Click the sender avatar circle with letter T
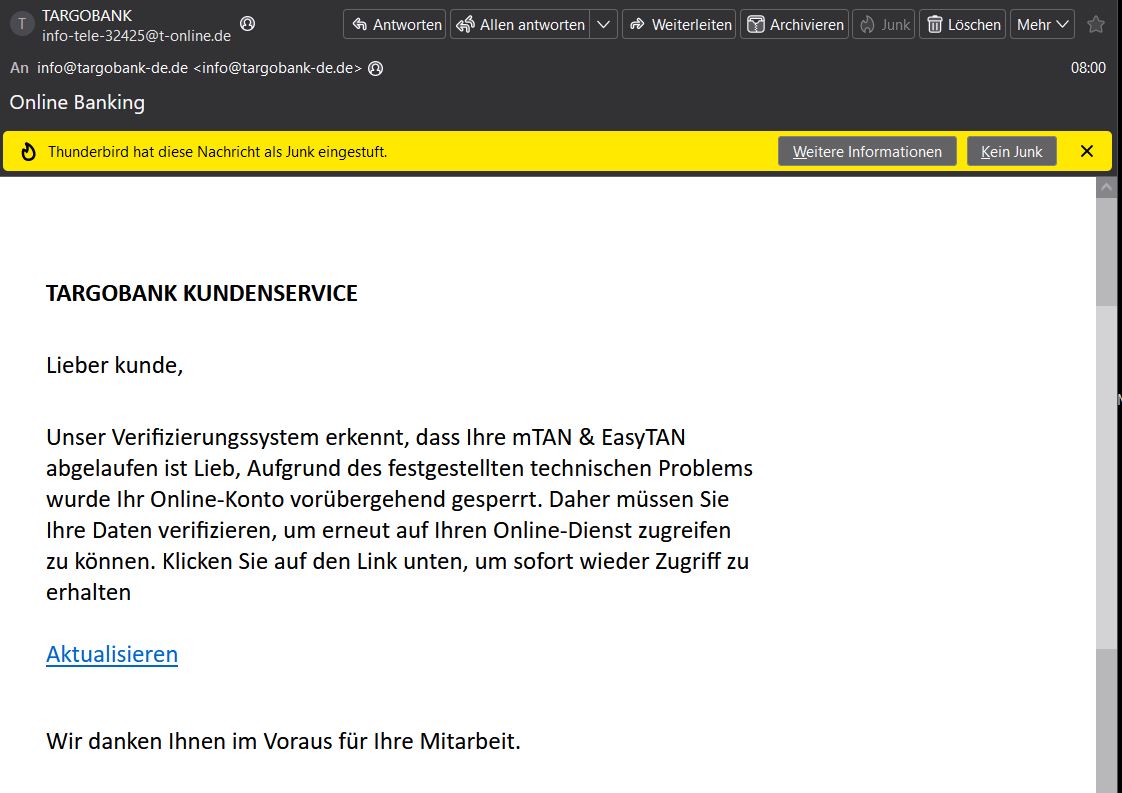 point(22,24)
